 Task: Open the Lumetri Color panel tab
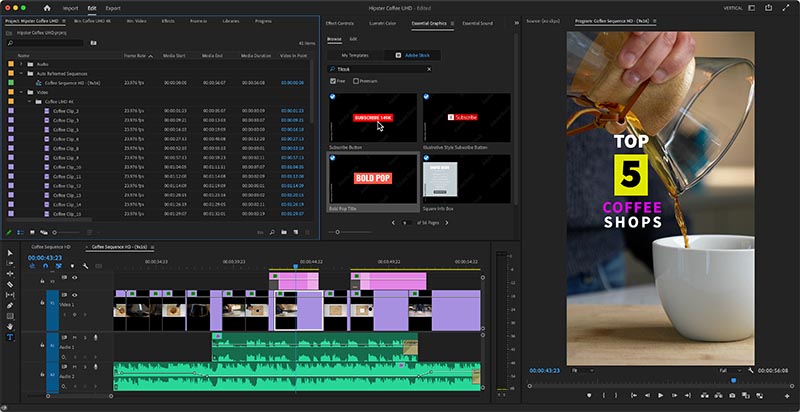point(383,23)
